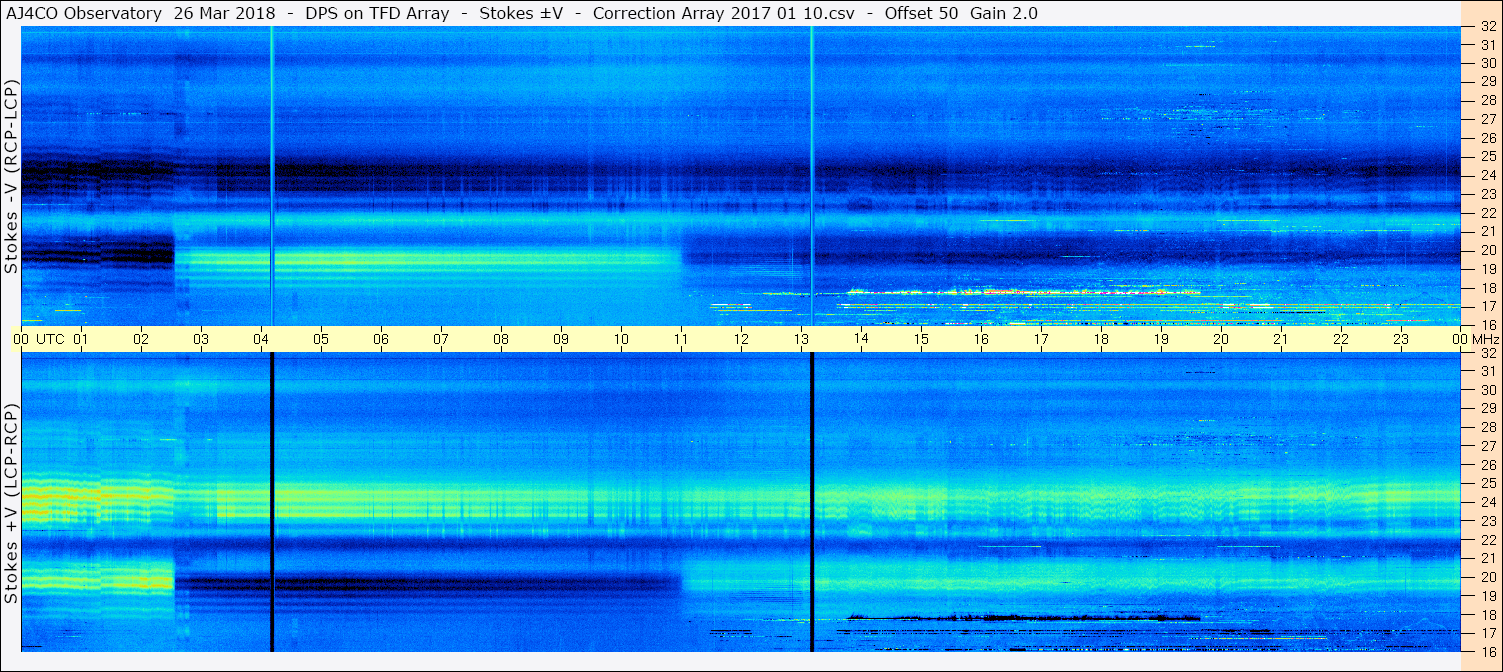Select the 05 hour tick label

[321, 339]
